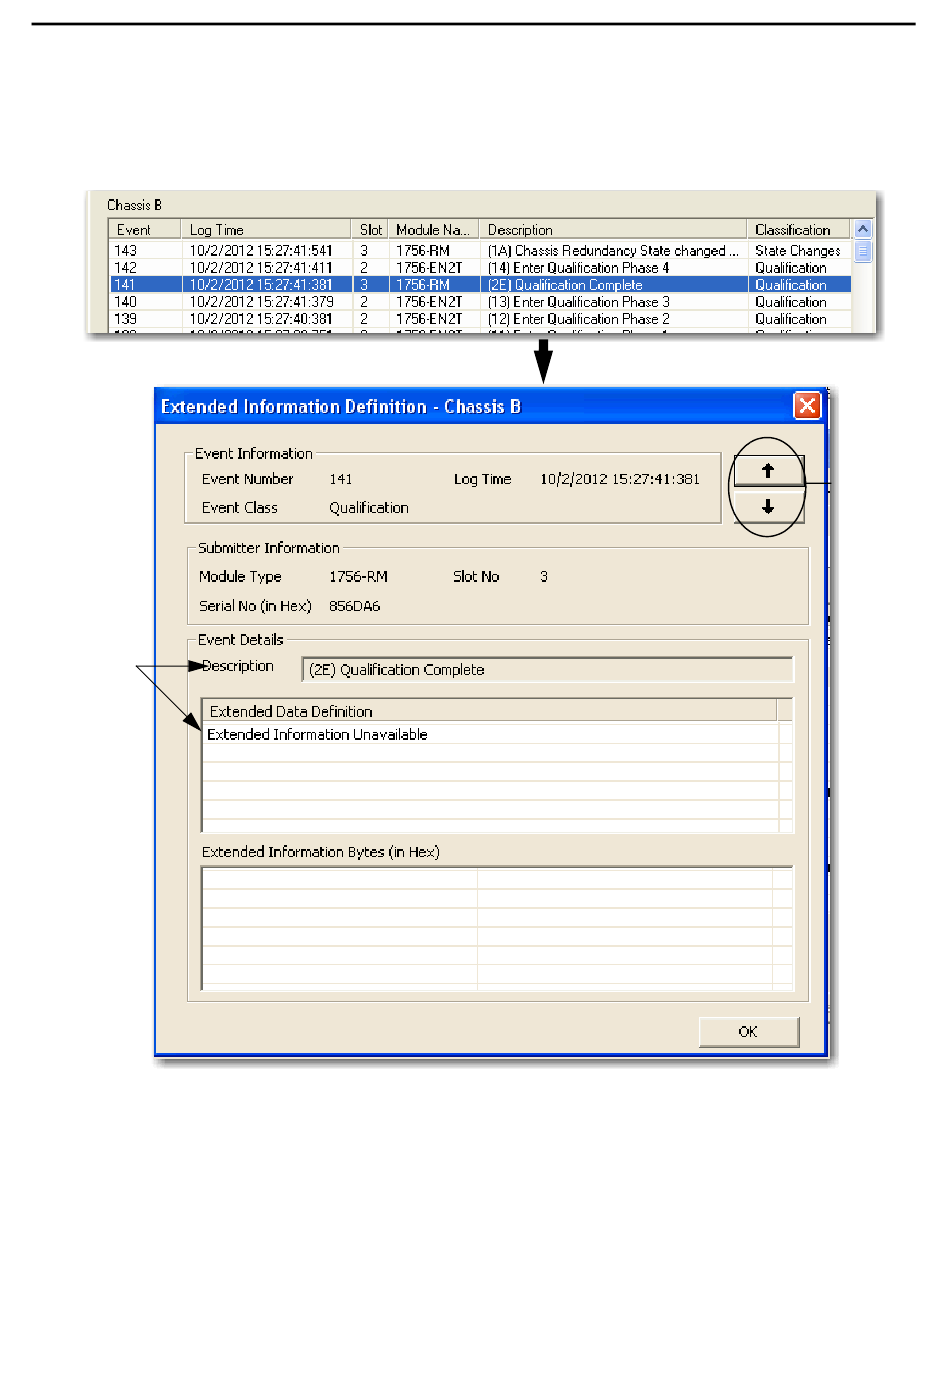Screen dimensions: 950x1398
Task: Select event row 143 in Chassis B
Action: point(480,251)
